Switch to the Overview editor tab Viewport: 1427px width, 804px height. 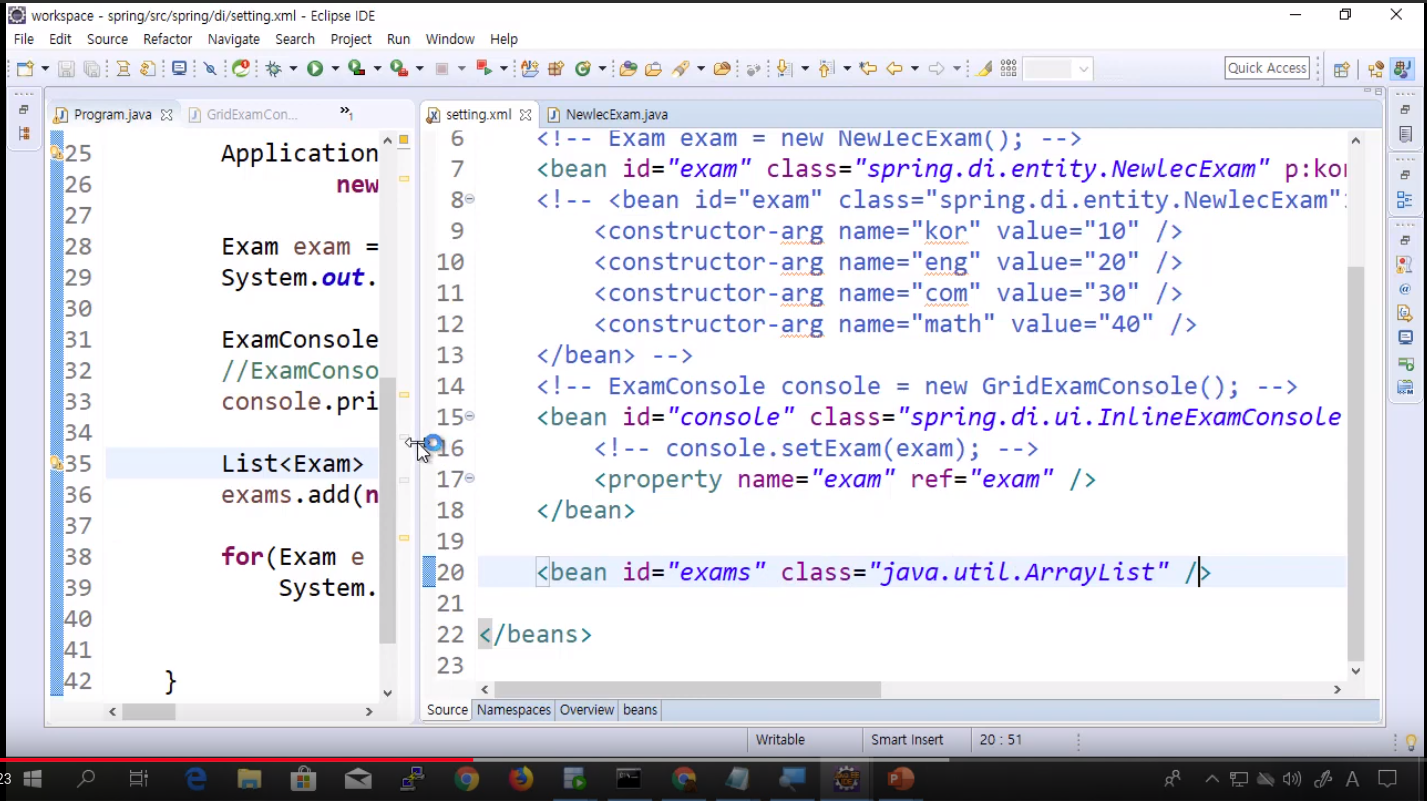587,710
